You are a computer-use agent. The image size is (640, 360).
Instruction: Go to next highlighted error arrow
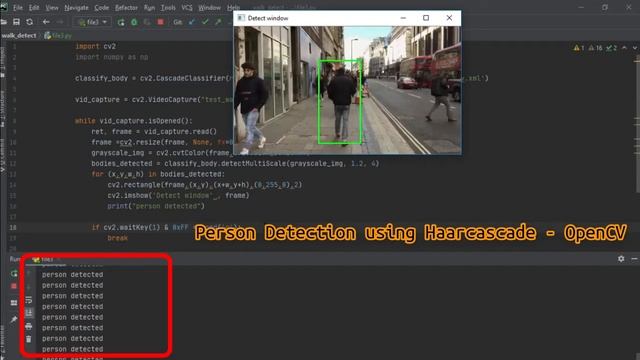(635, 48)
